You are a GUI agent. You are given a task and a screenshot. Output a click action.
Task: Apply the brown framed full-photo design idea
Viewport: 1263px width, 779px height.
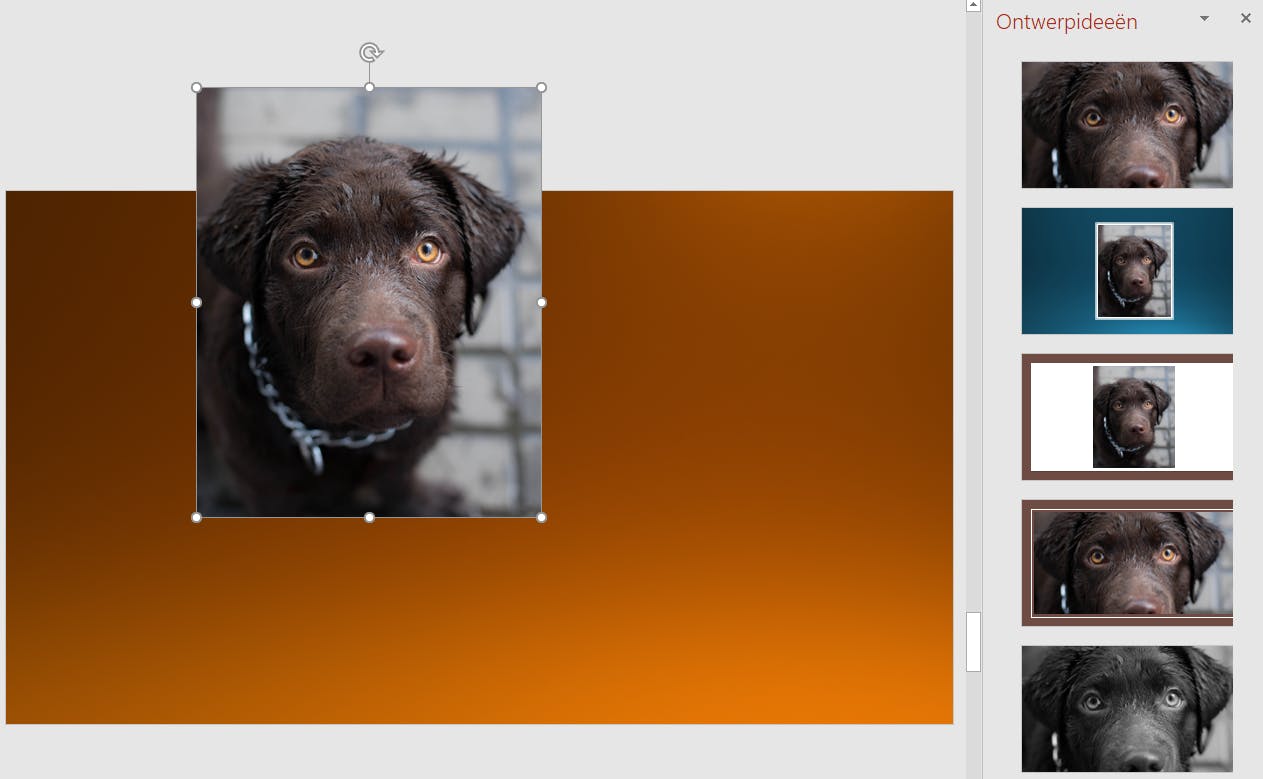(1127, 563)
